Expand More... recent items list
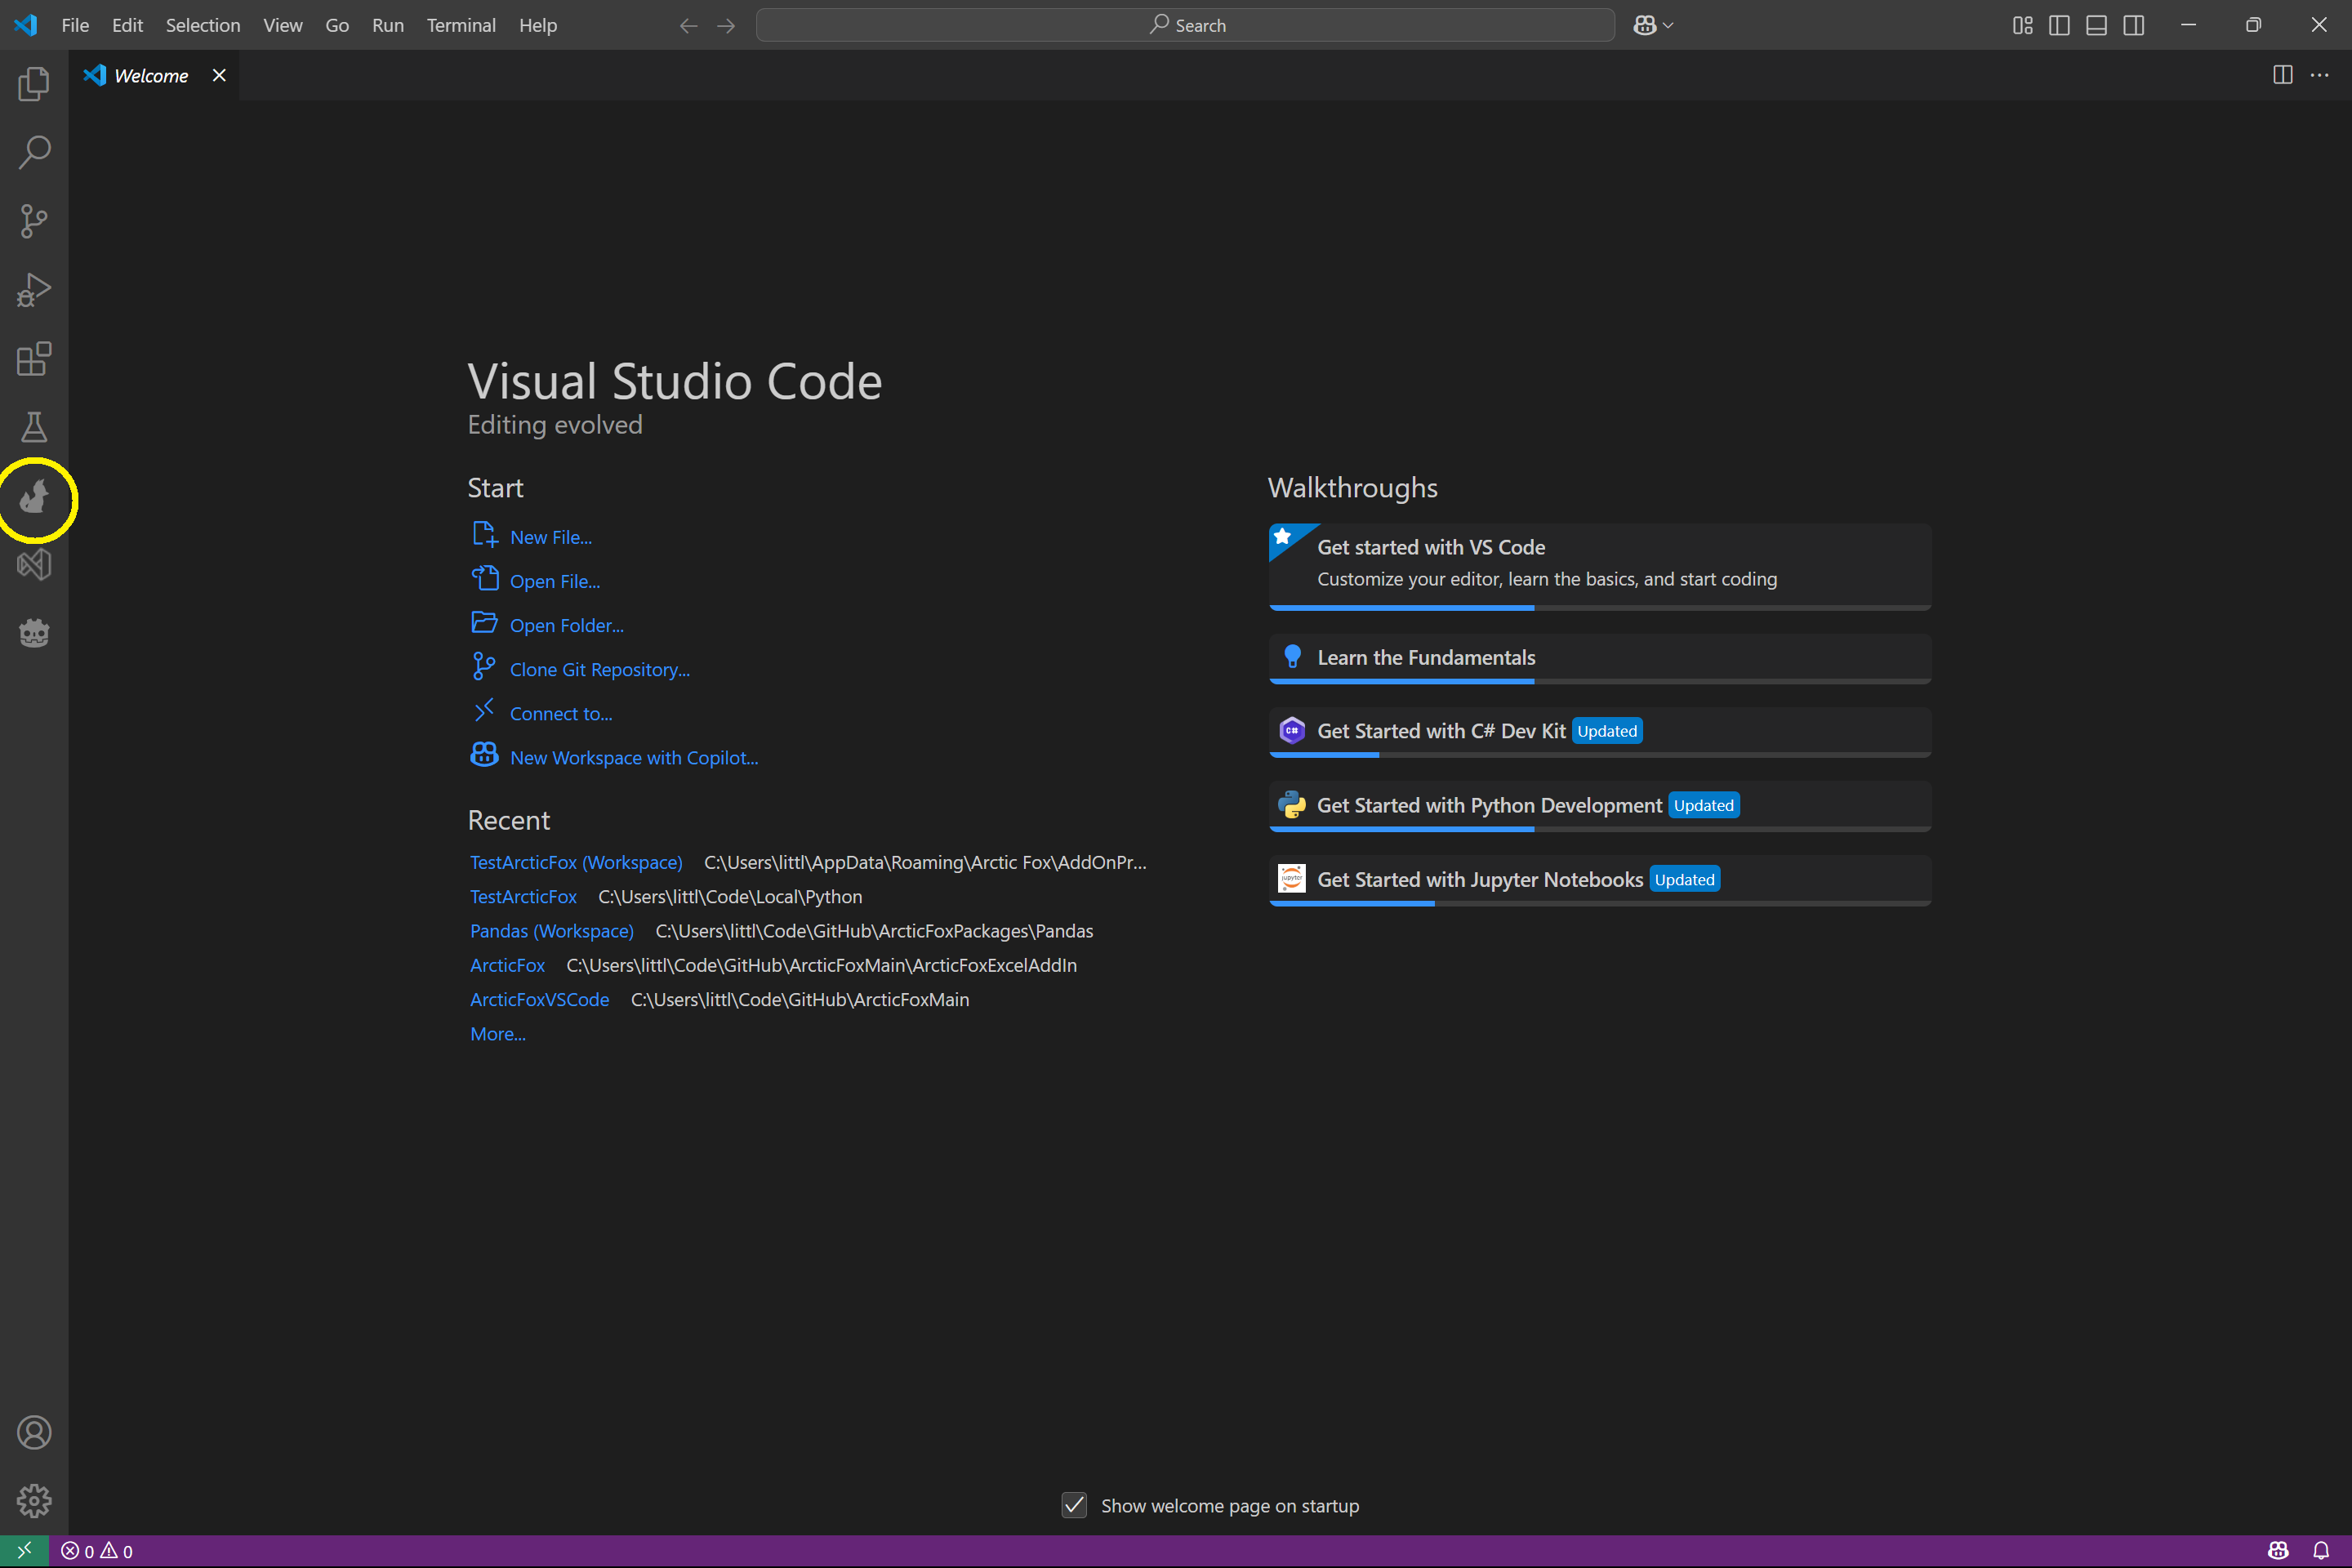The width and height of the screenshot is (2352, 1568). pos(498,1034)
